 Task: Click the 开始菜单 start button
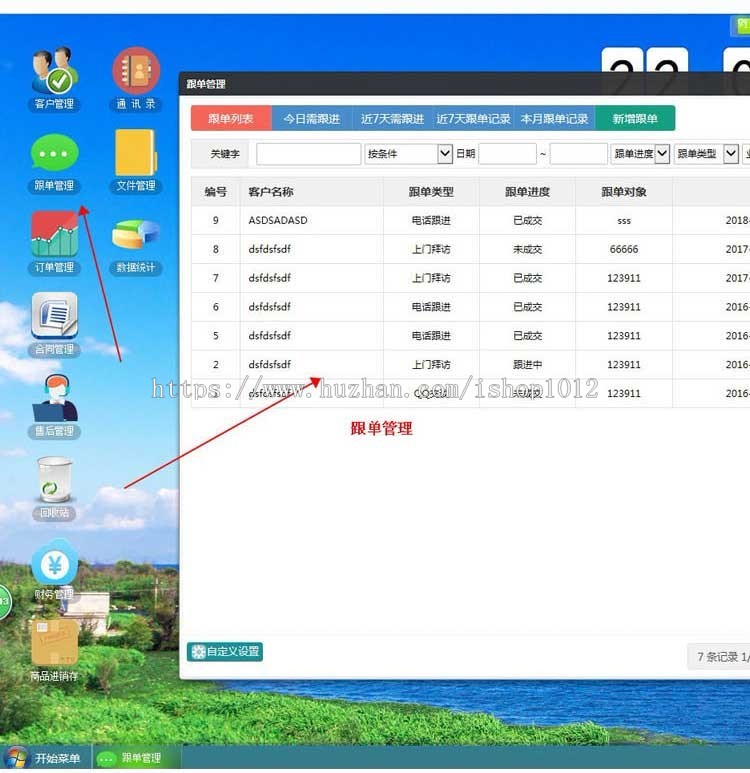tap(43, 758)
